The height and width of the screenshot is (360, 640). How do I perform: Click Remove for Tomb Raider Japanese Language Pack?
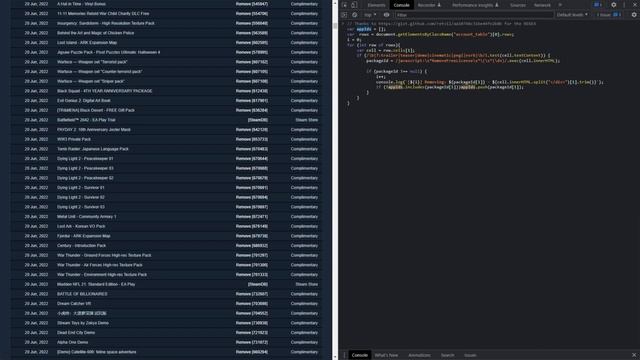click(x=252, y=149)
